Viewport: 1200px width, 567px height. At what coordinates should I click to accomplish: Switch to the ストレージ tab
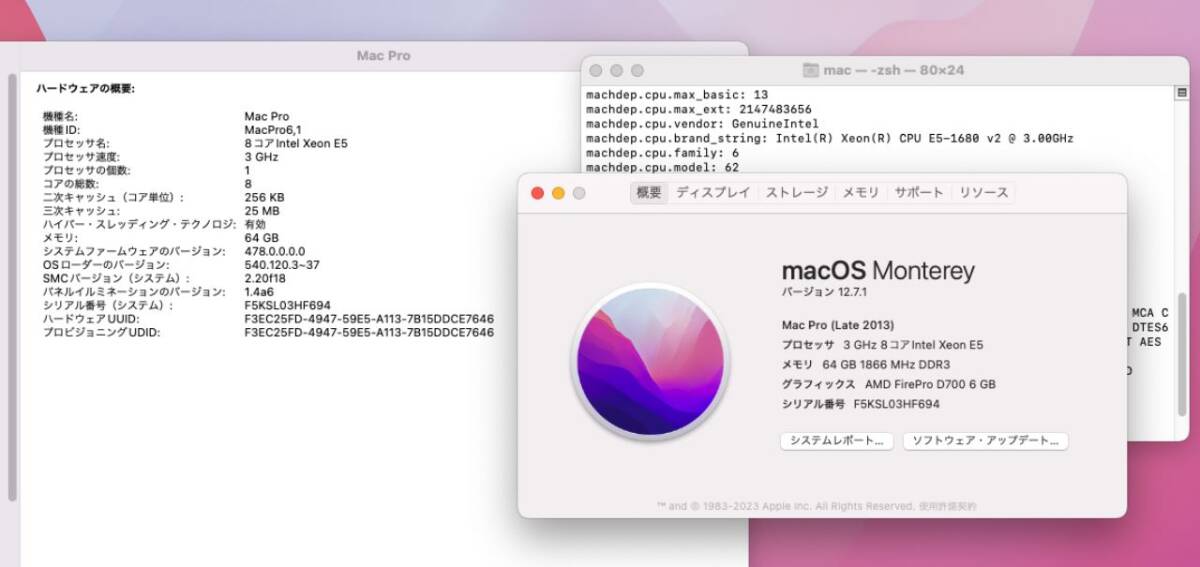pyautogui.click(x=797, y=193)
